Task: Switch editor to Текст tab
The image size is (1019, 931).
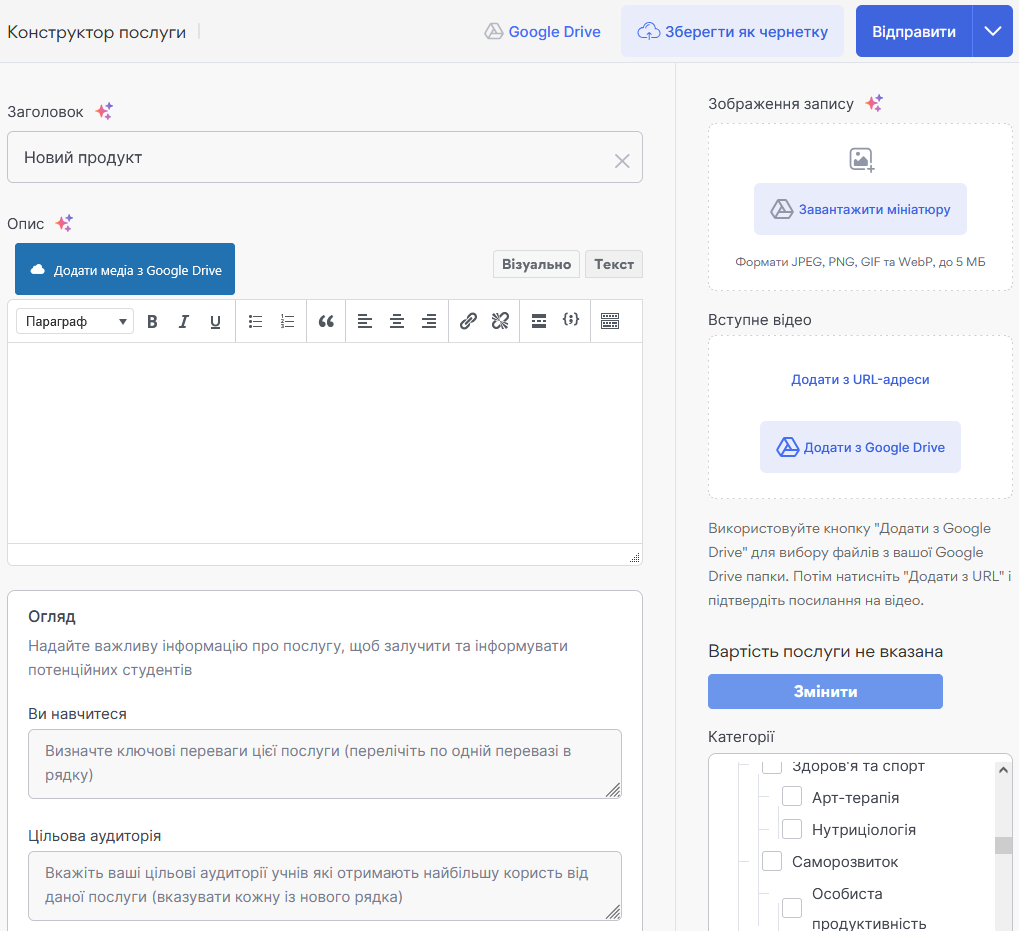Action: coord(613,264)
